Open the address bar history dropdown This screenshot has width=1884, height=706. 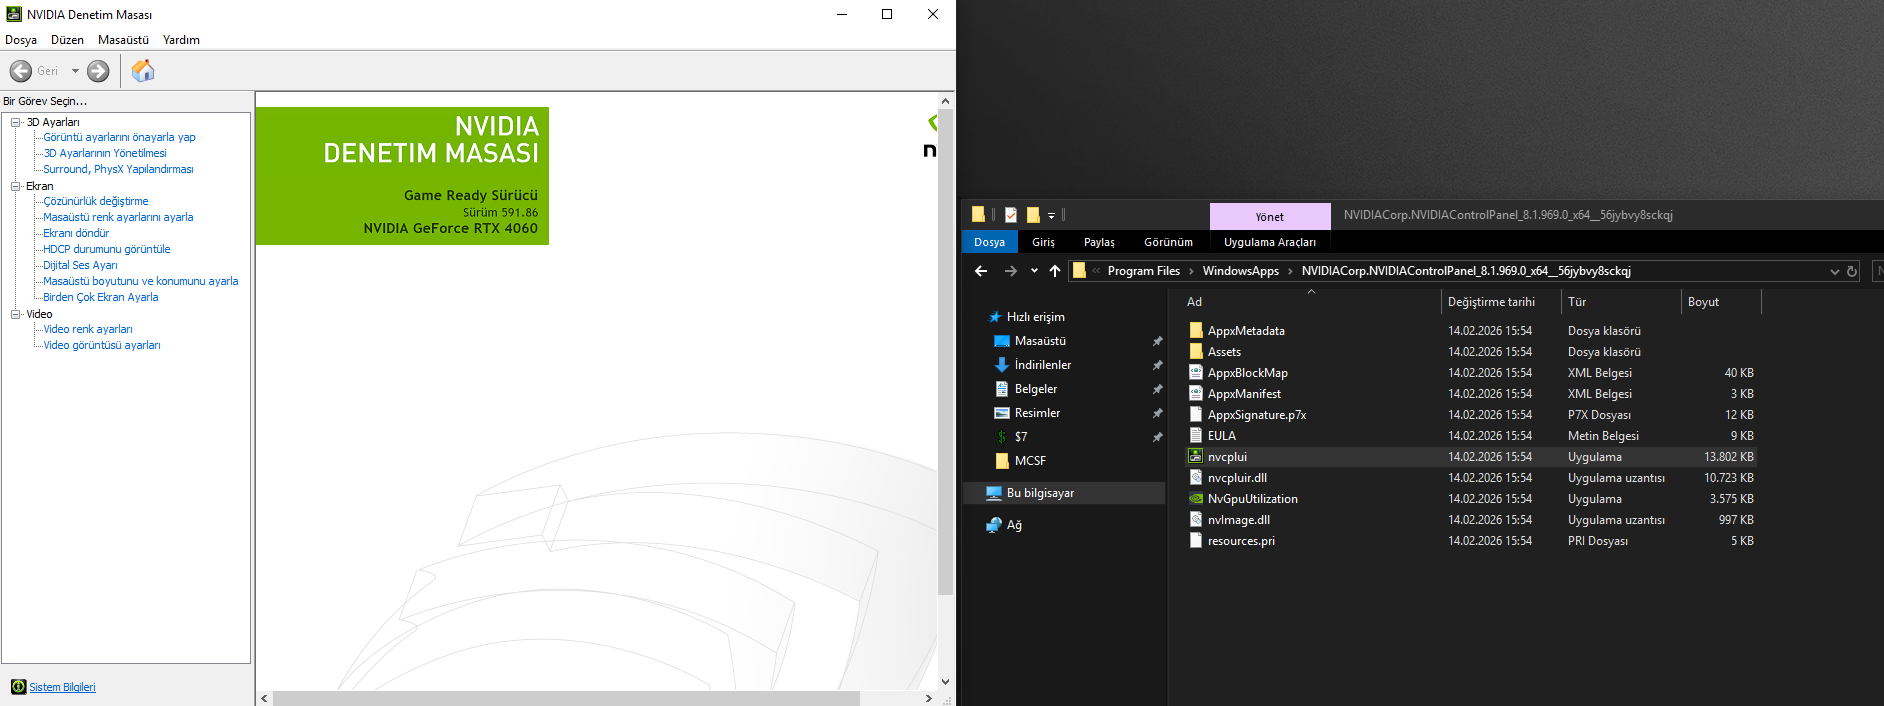[1834, 271]
